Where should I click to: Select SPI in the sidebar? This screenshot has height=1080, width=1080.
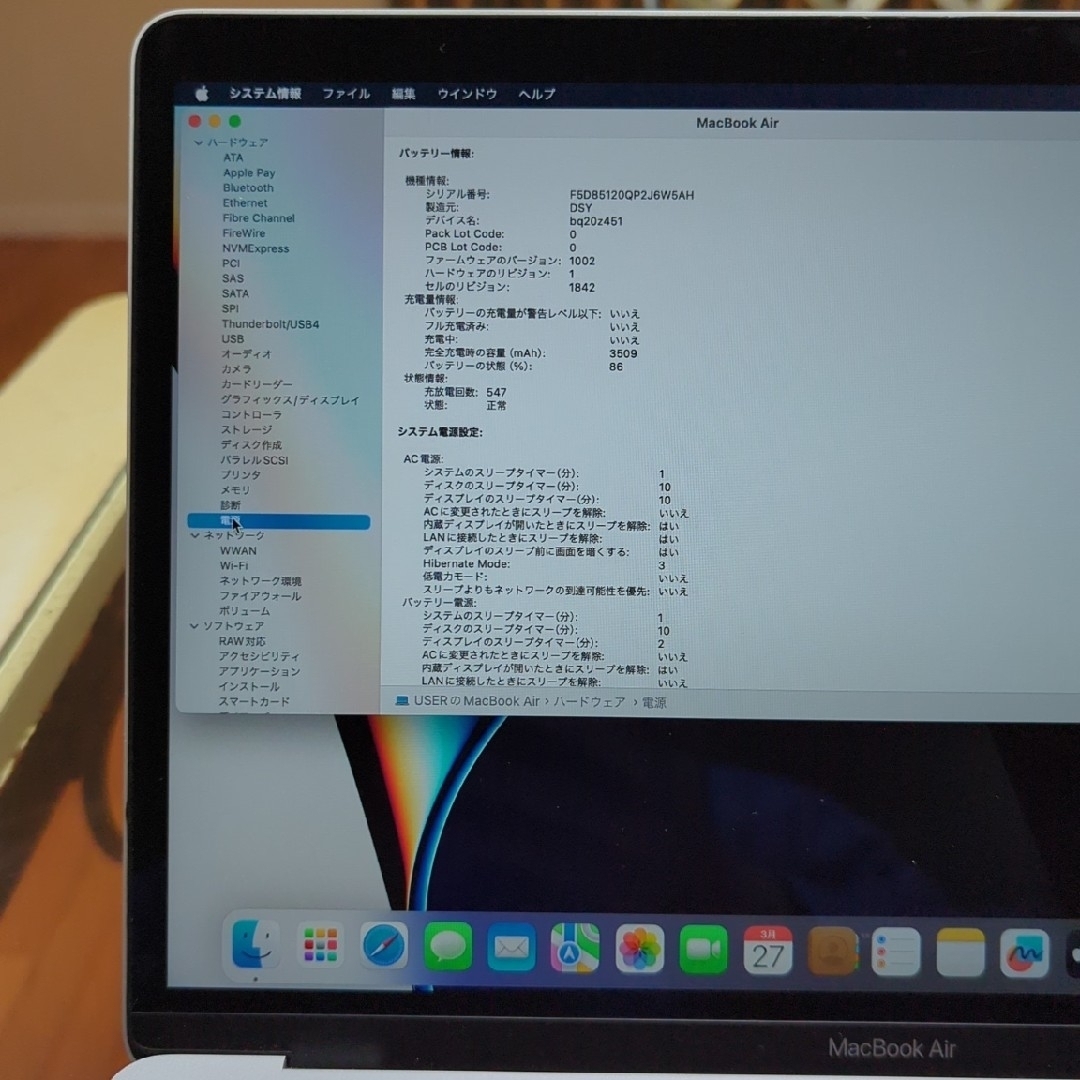(x=230, y=309)
